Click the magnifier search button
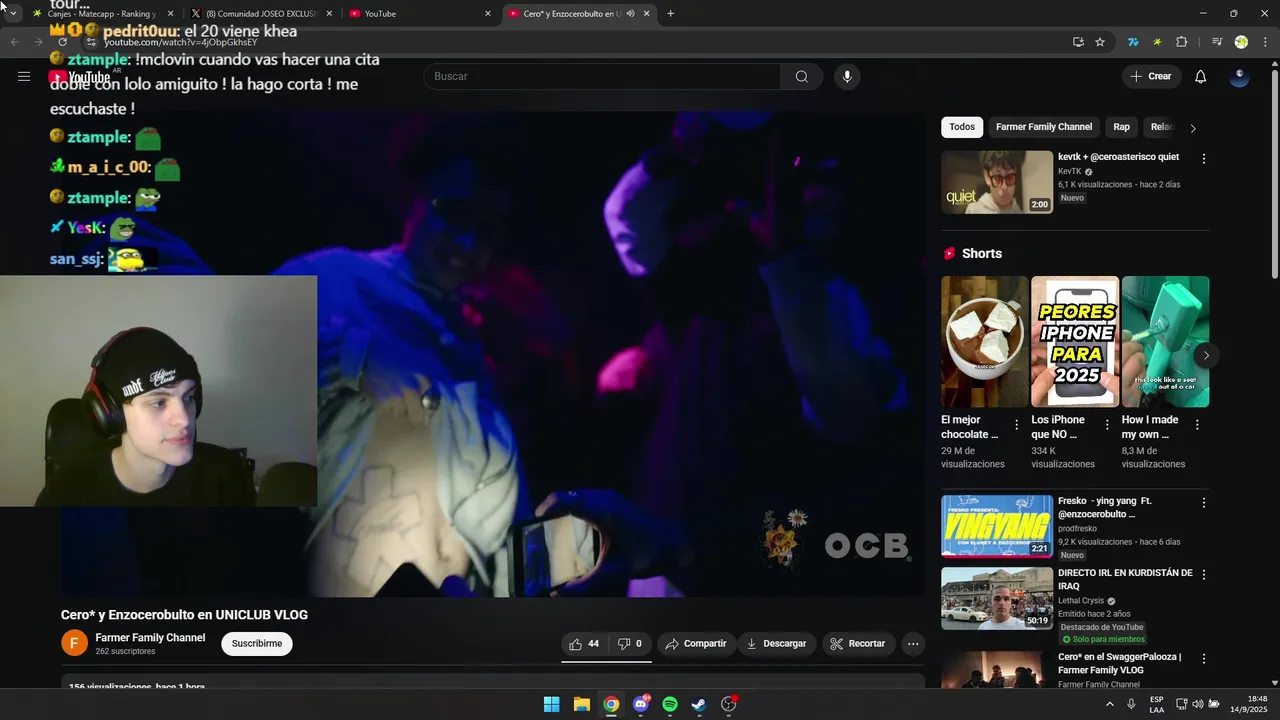The image size is (1280, 720). [802, 76]
